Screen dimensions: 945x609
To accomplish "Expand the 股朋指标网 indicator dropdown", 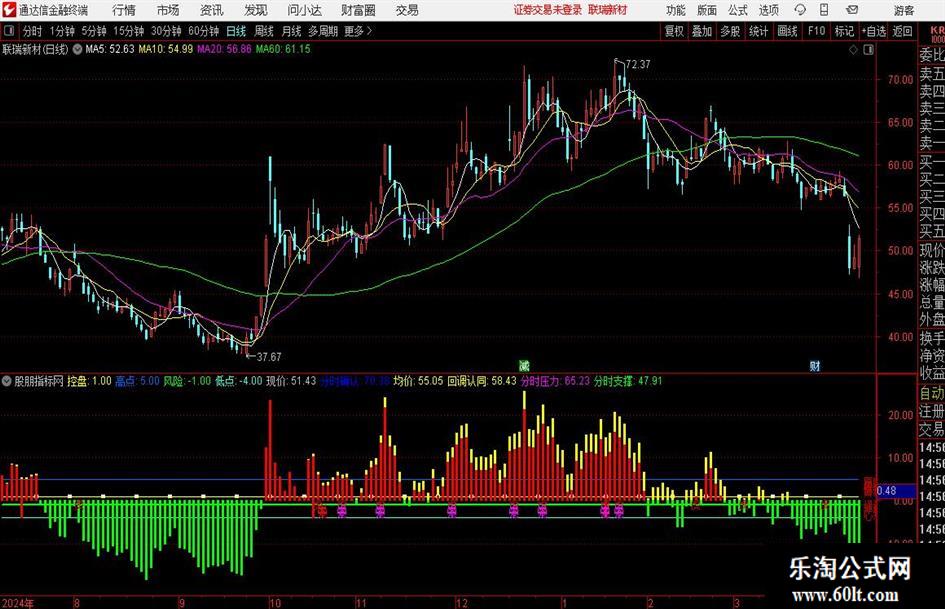I will pyautogui.click(x=7, y=381).
